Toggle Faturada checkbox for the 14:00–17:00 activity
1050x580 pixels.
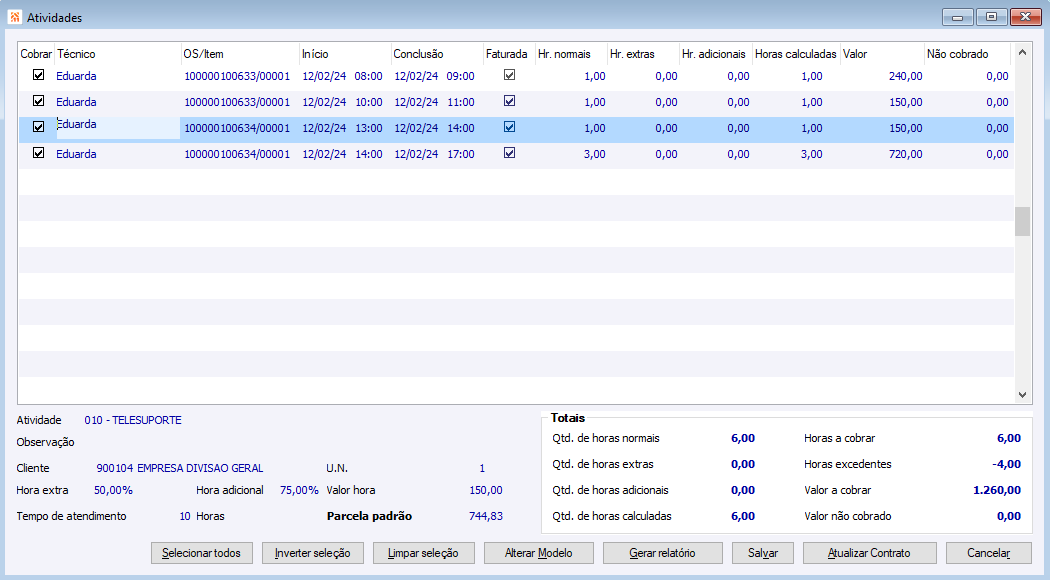(x=509, y=153)
